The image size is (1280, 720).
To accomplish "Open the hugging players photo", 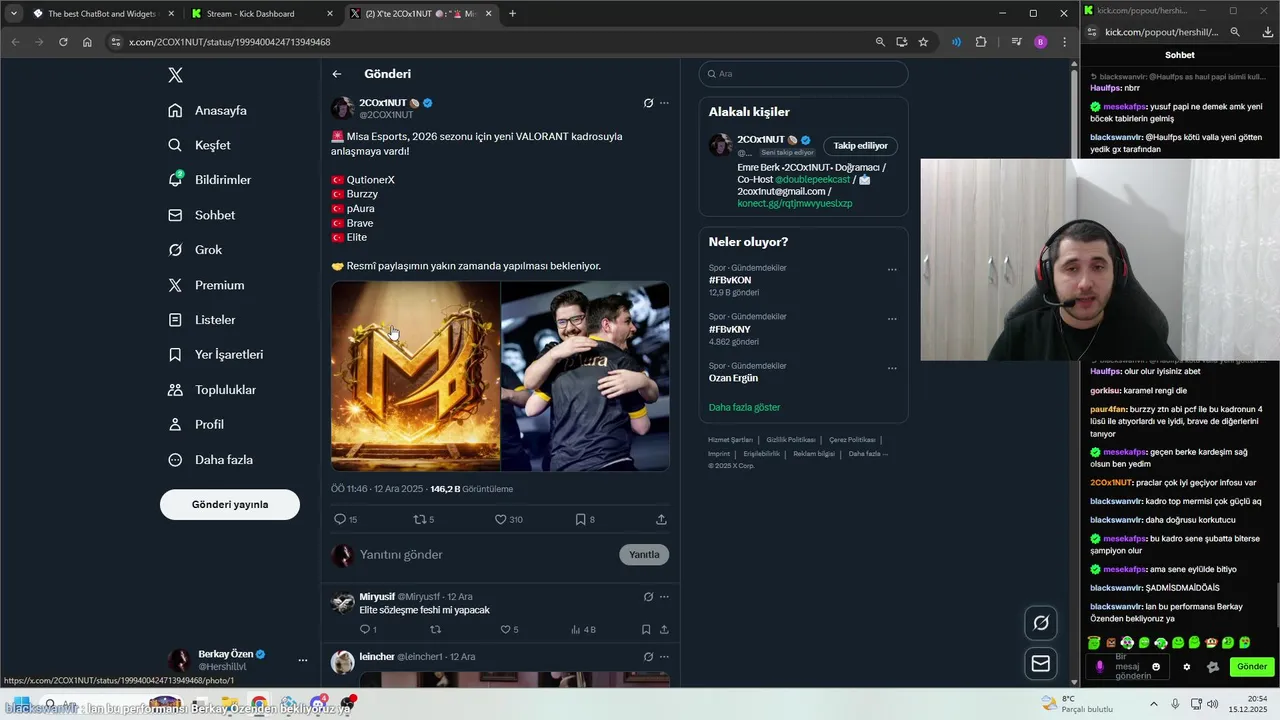I will pos(586,376).
